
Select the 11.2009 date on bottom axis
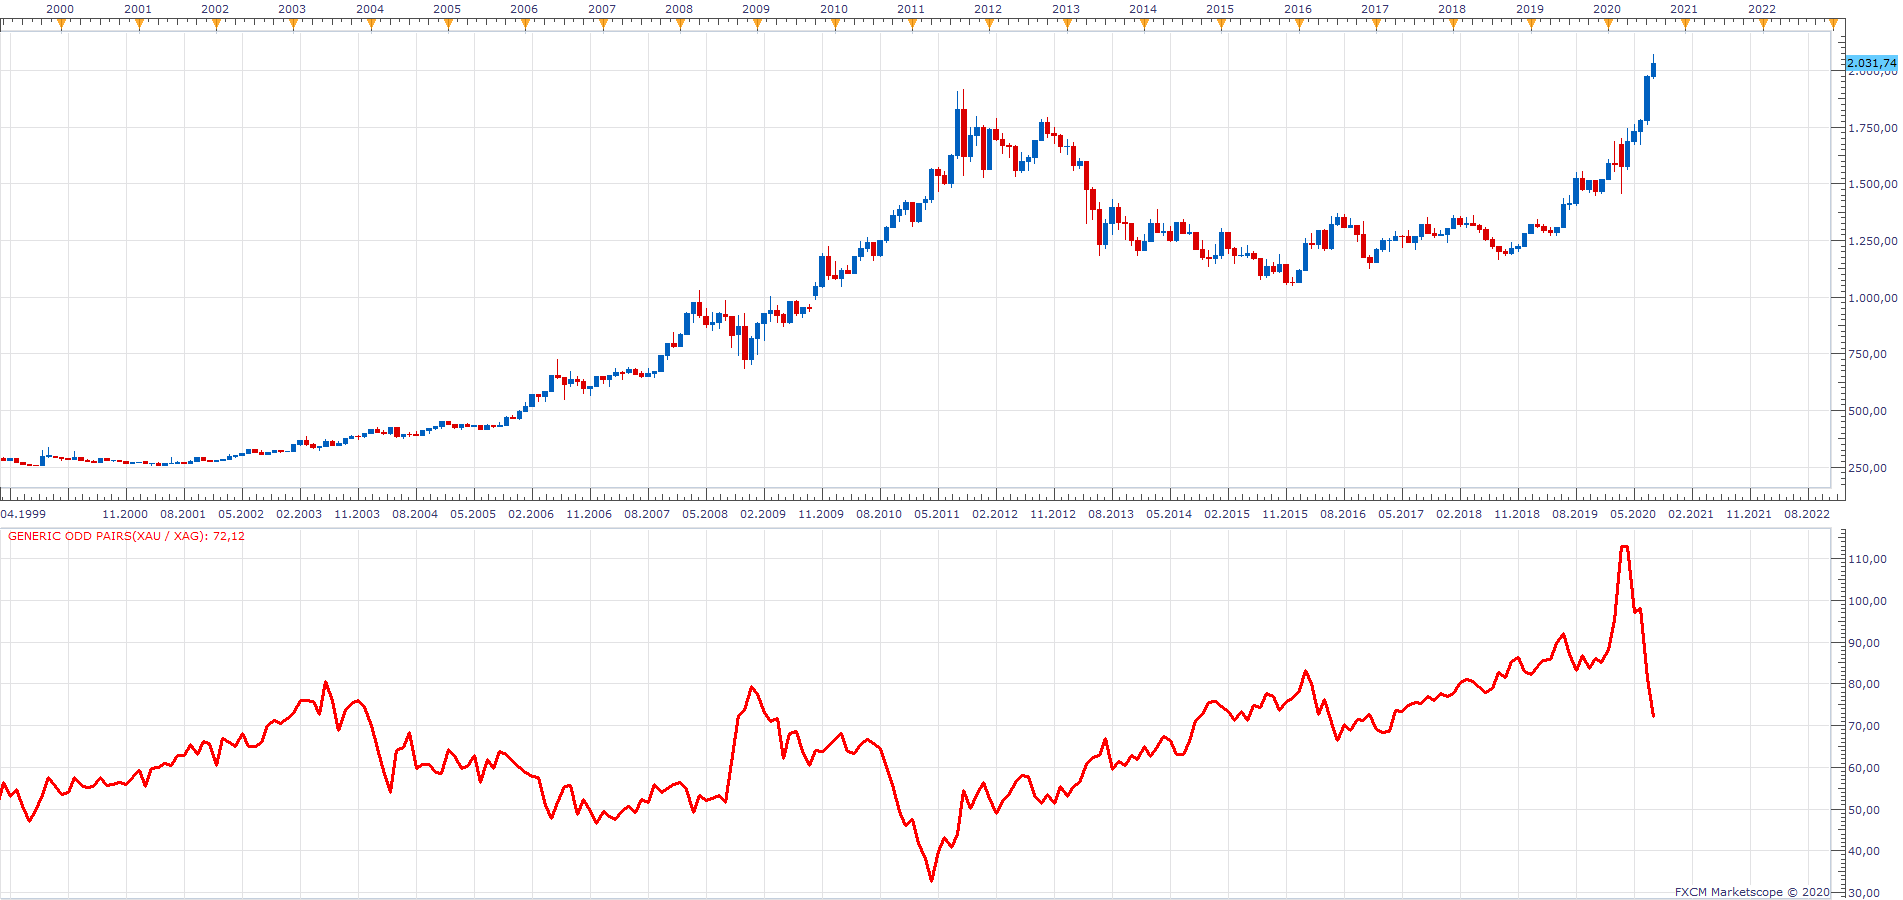(x=821, y=514)
